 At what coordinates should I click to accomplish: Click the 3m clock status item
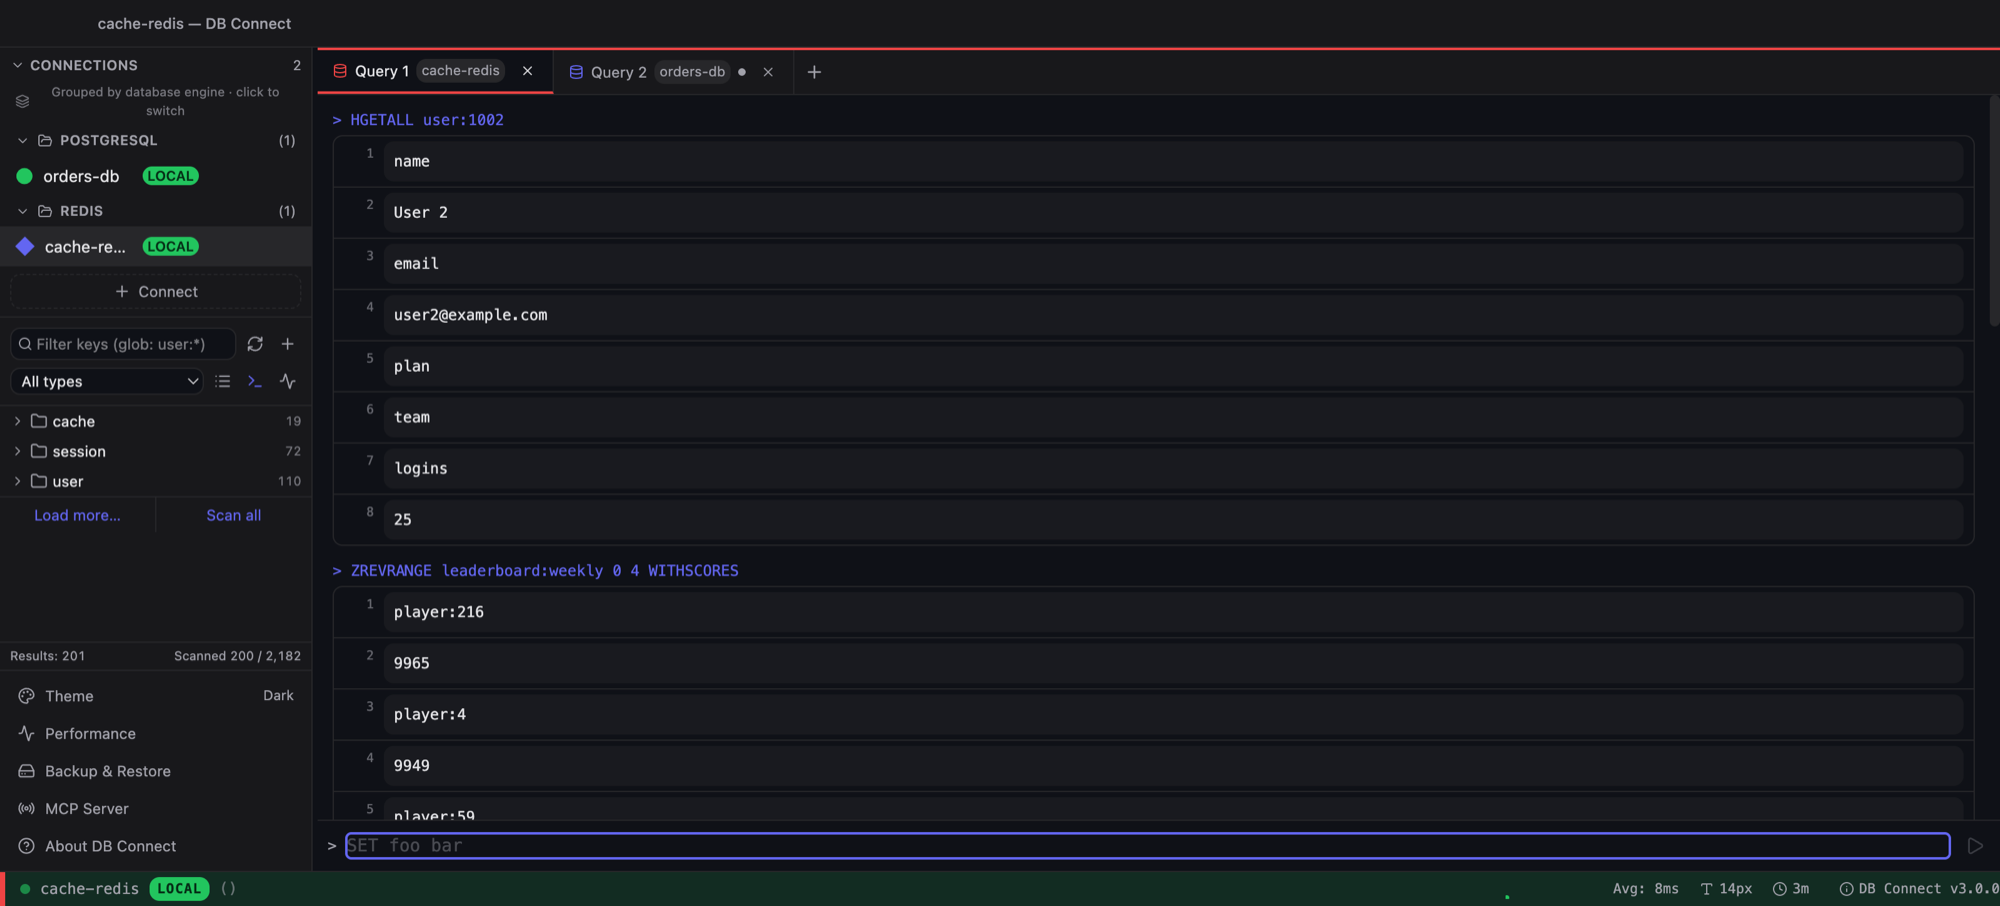[1791, 888]
